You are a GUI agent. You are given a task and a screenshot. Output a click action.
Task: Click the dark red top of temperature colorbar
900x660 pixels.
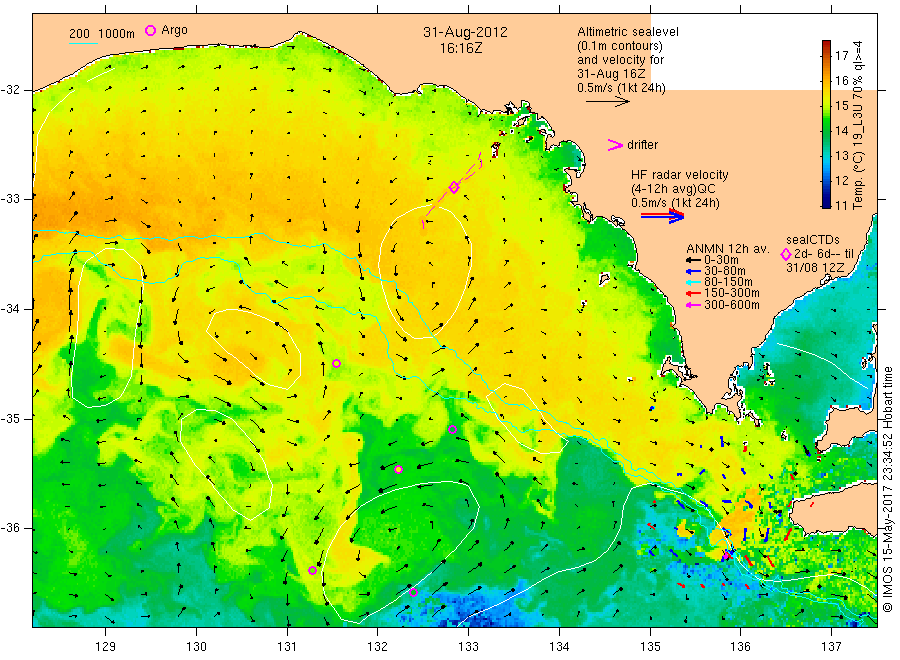point(827,44)
